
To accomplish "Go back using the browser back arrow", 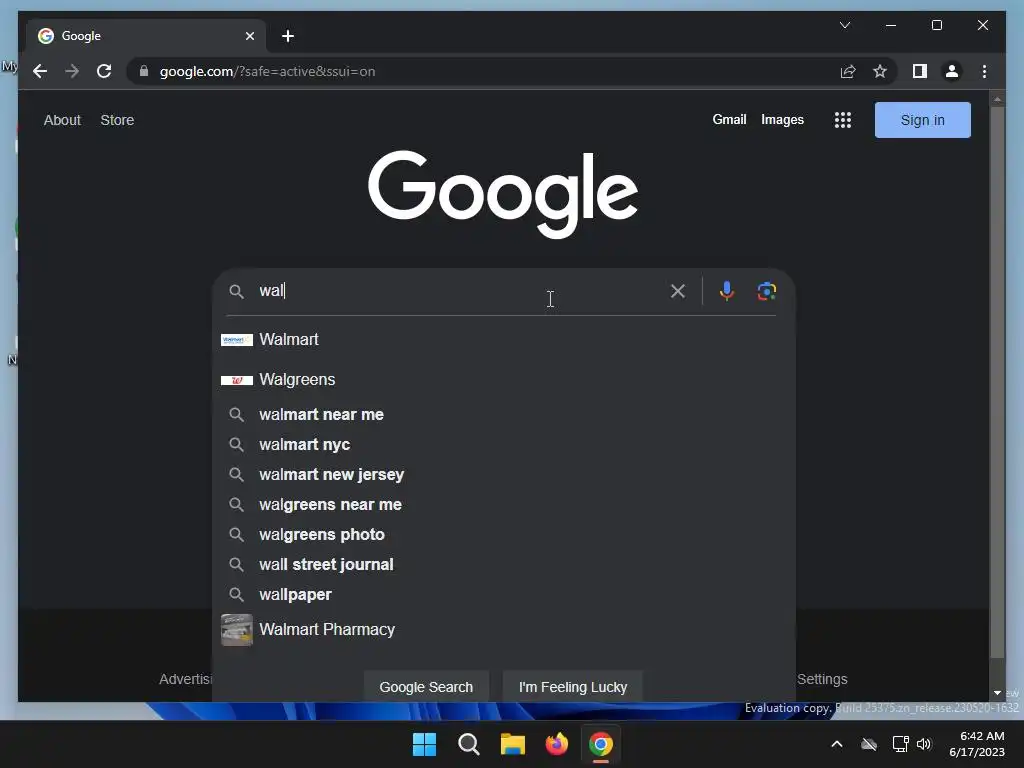I will click(40, 71).
